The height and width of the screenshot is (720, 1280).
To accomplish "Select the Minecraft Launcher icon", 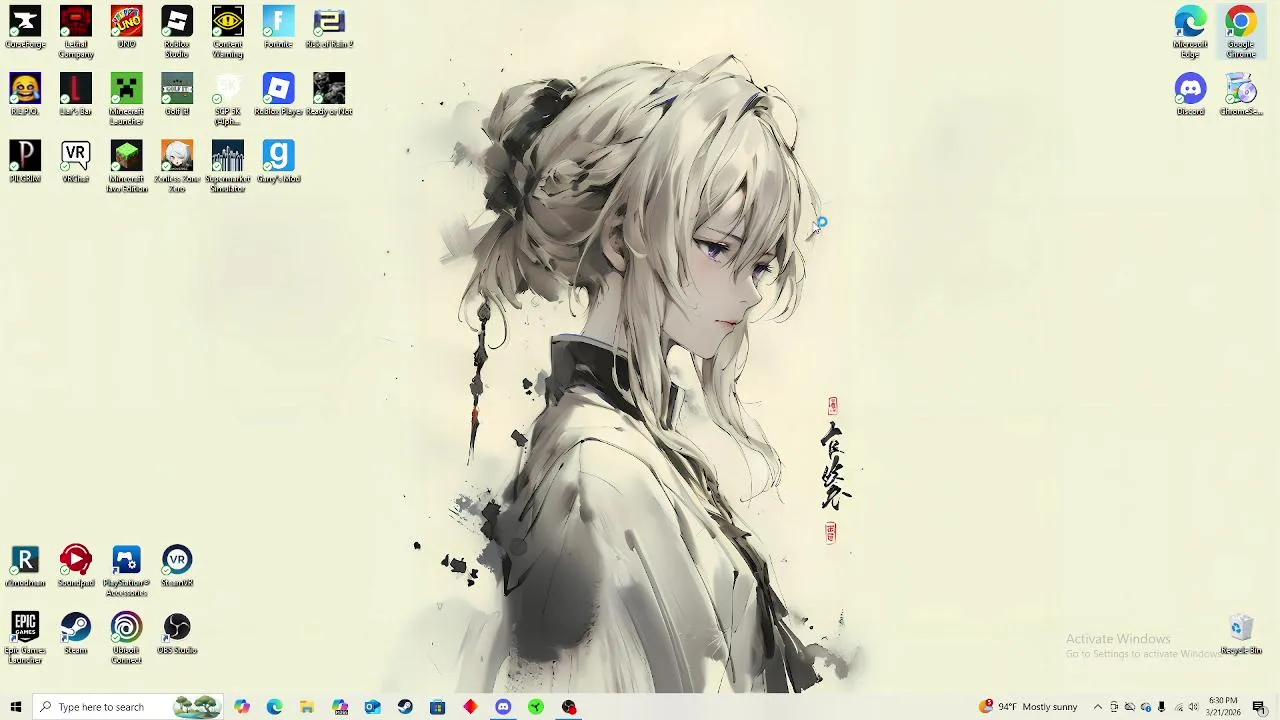I will point(126,99).
